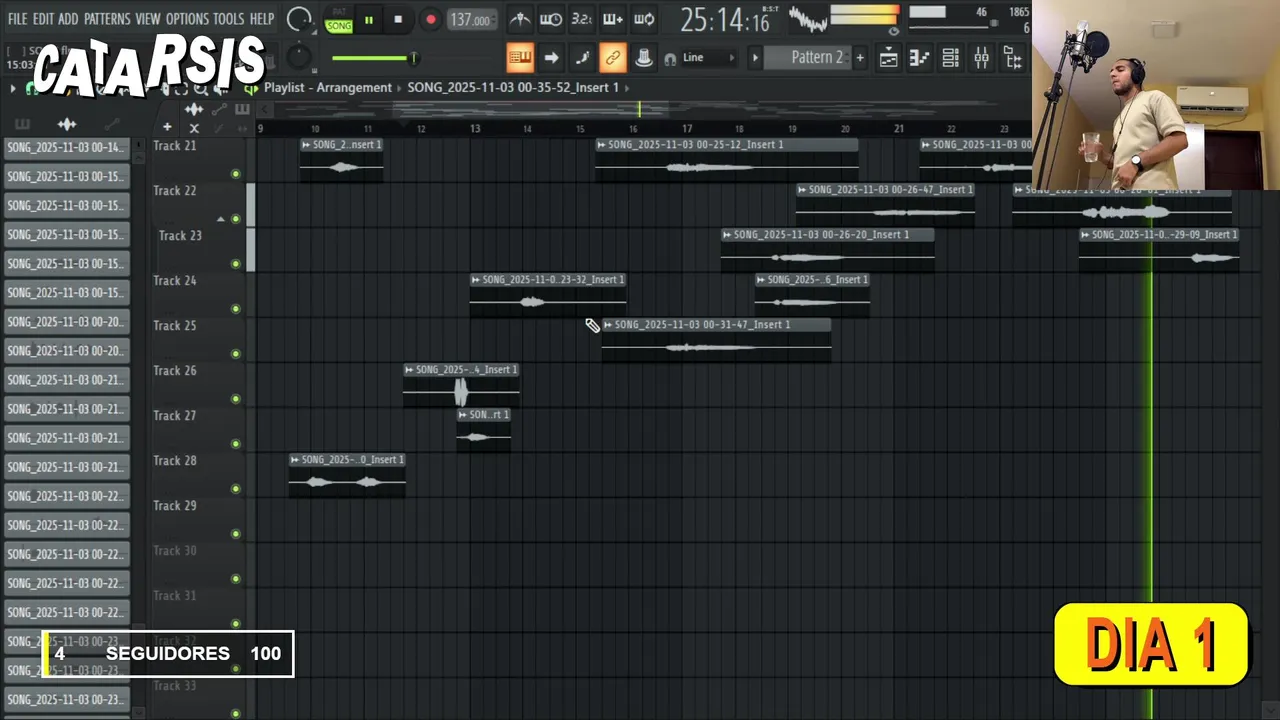The image size is (1280, 720).
Task: Click the X icon above track list
Action: pyautogui.click(x=194, y=127)
